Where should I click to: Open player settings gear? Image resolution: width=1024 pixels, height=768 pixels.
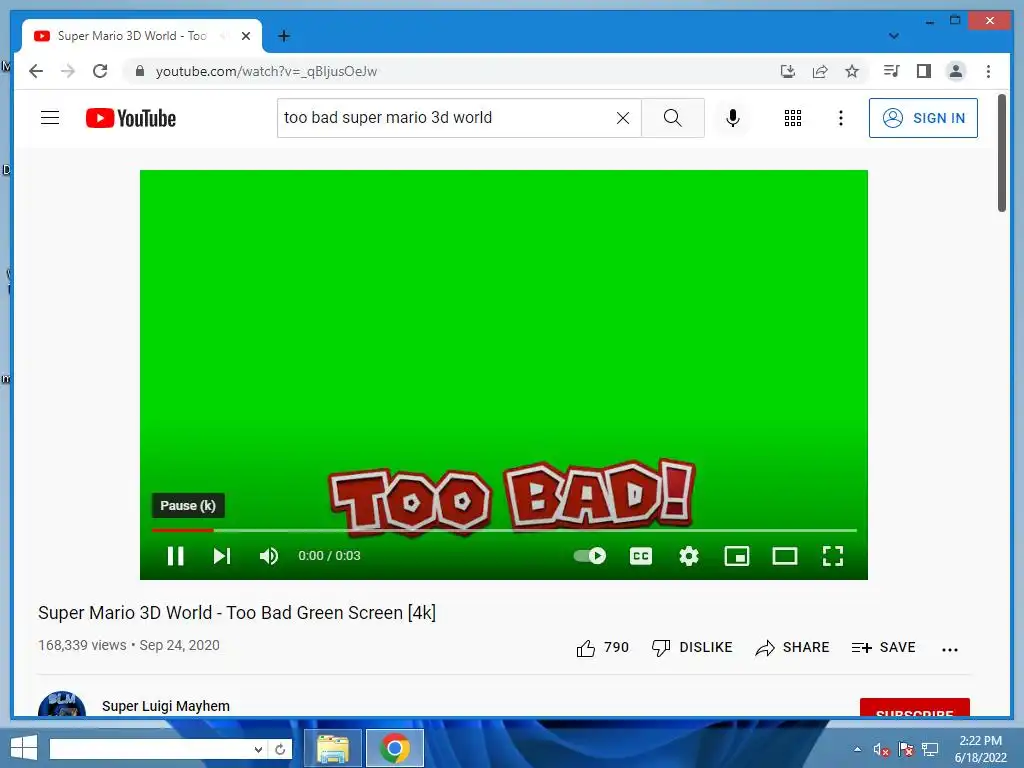[689, 556]
